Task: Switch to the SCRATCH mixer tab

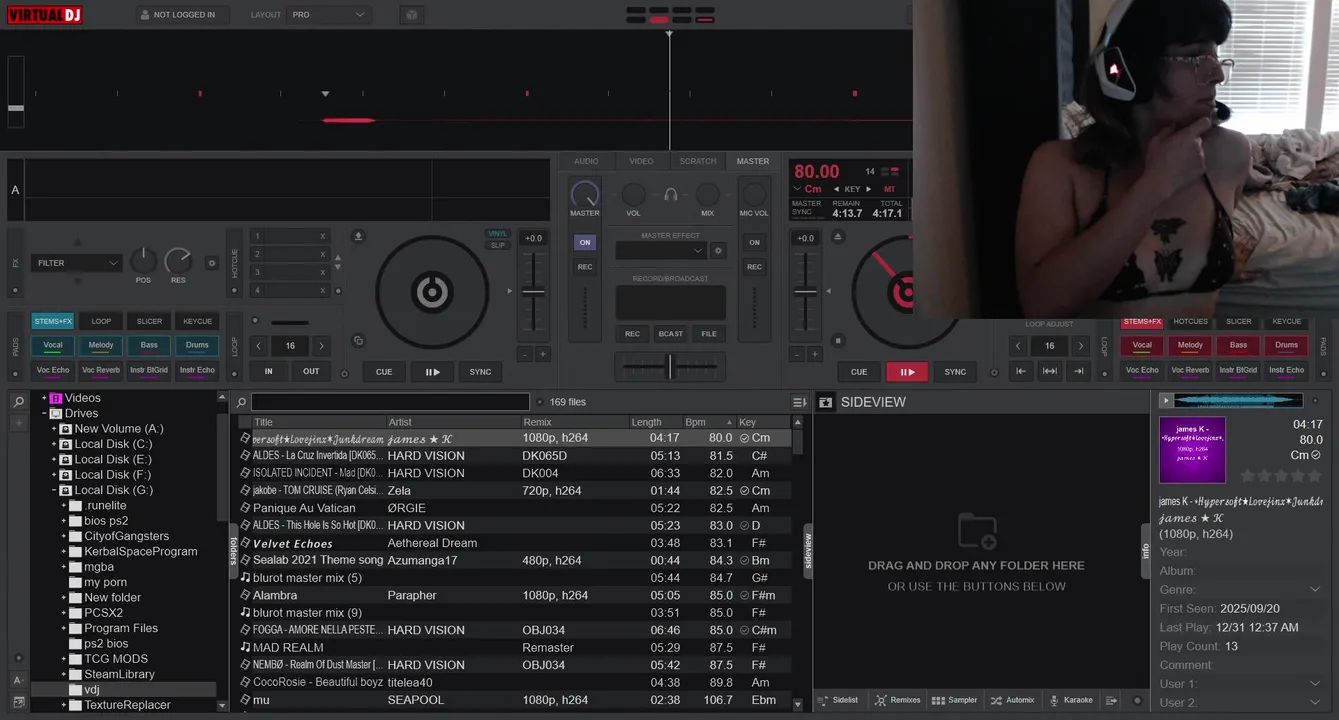Action: 698,161
